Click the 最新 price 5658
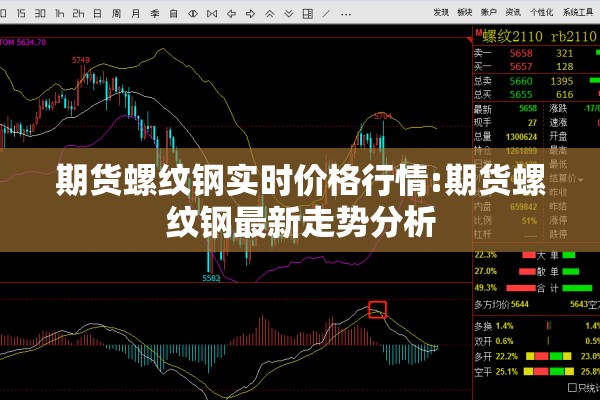The image size is (600, 400). [528, 109]
